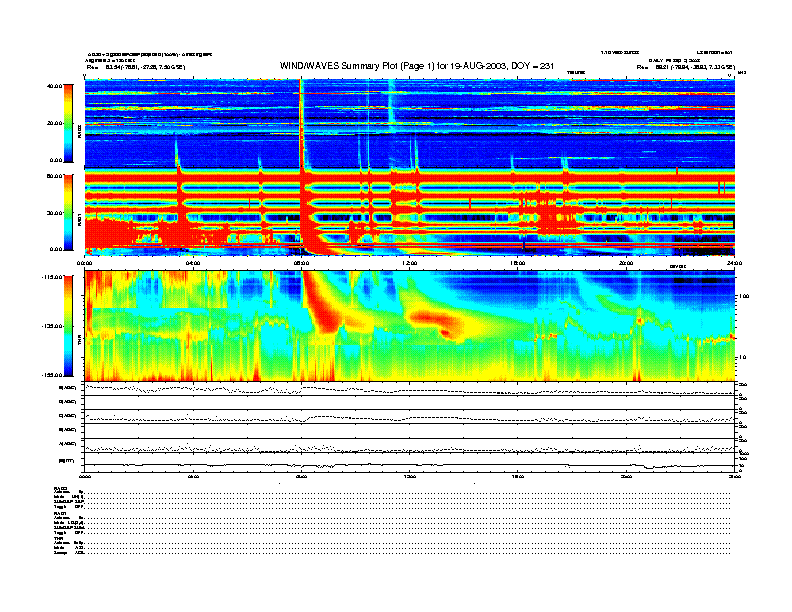Select the -155.00 label on TNR scale
Screen dimensions: 792x612
(53, 375)
